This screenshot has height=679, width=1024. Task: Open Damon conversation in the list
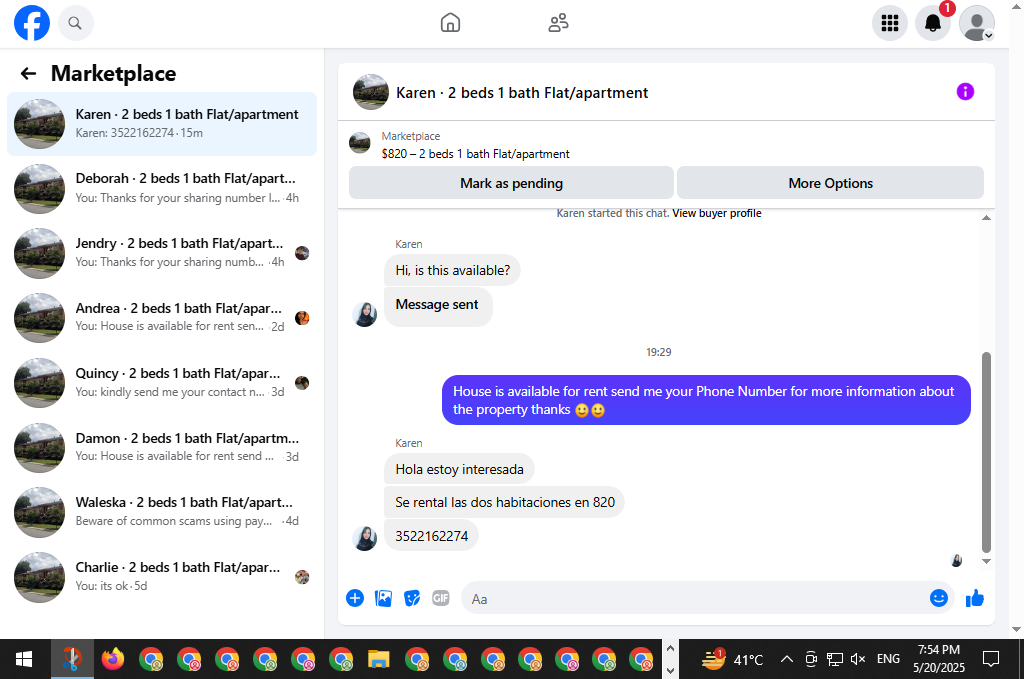click(162, 447)
